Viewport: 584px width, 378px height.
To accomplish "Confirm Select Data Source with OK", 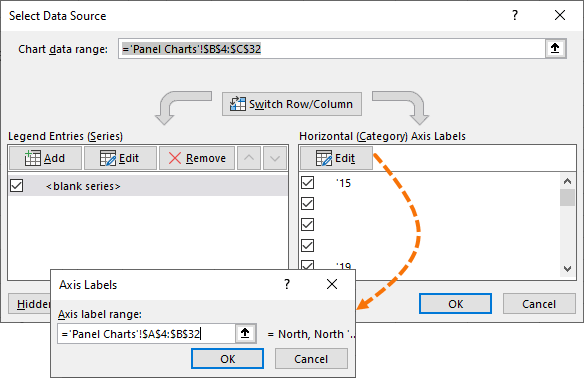I will coord(455,304).
